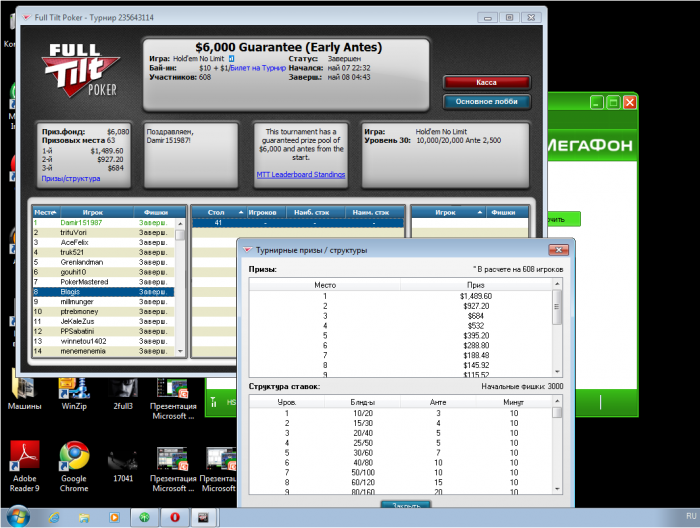
Task: Open Google Chrome desktop icon
Action: click(x=74, y=467)
